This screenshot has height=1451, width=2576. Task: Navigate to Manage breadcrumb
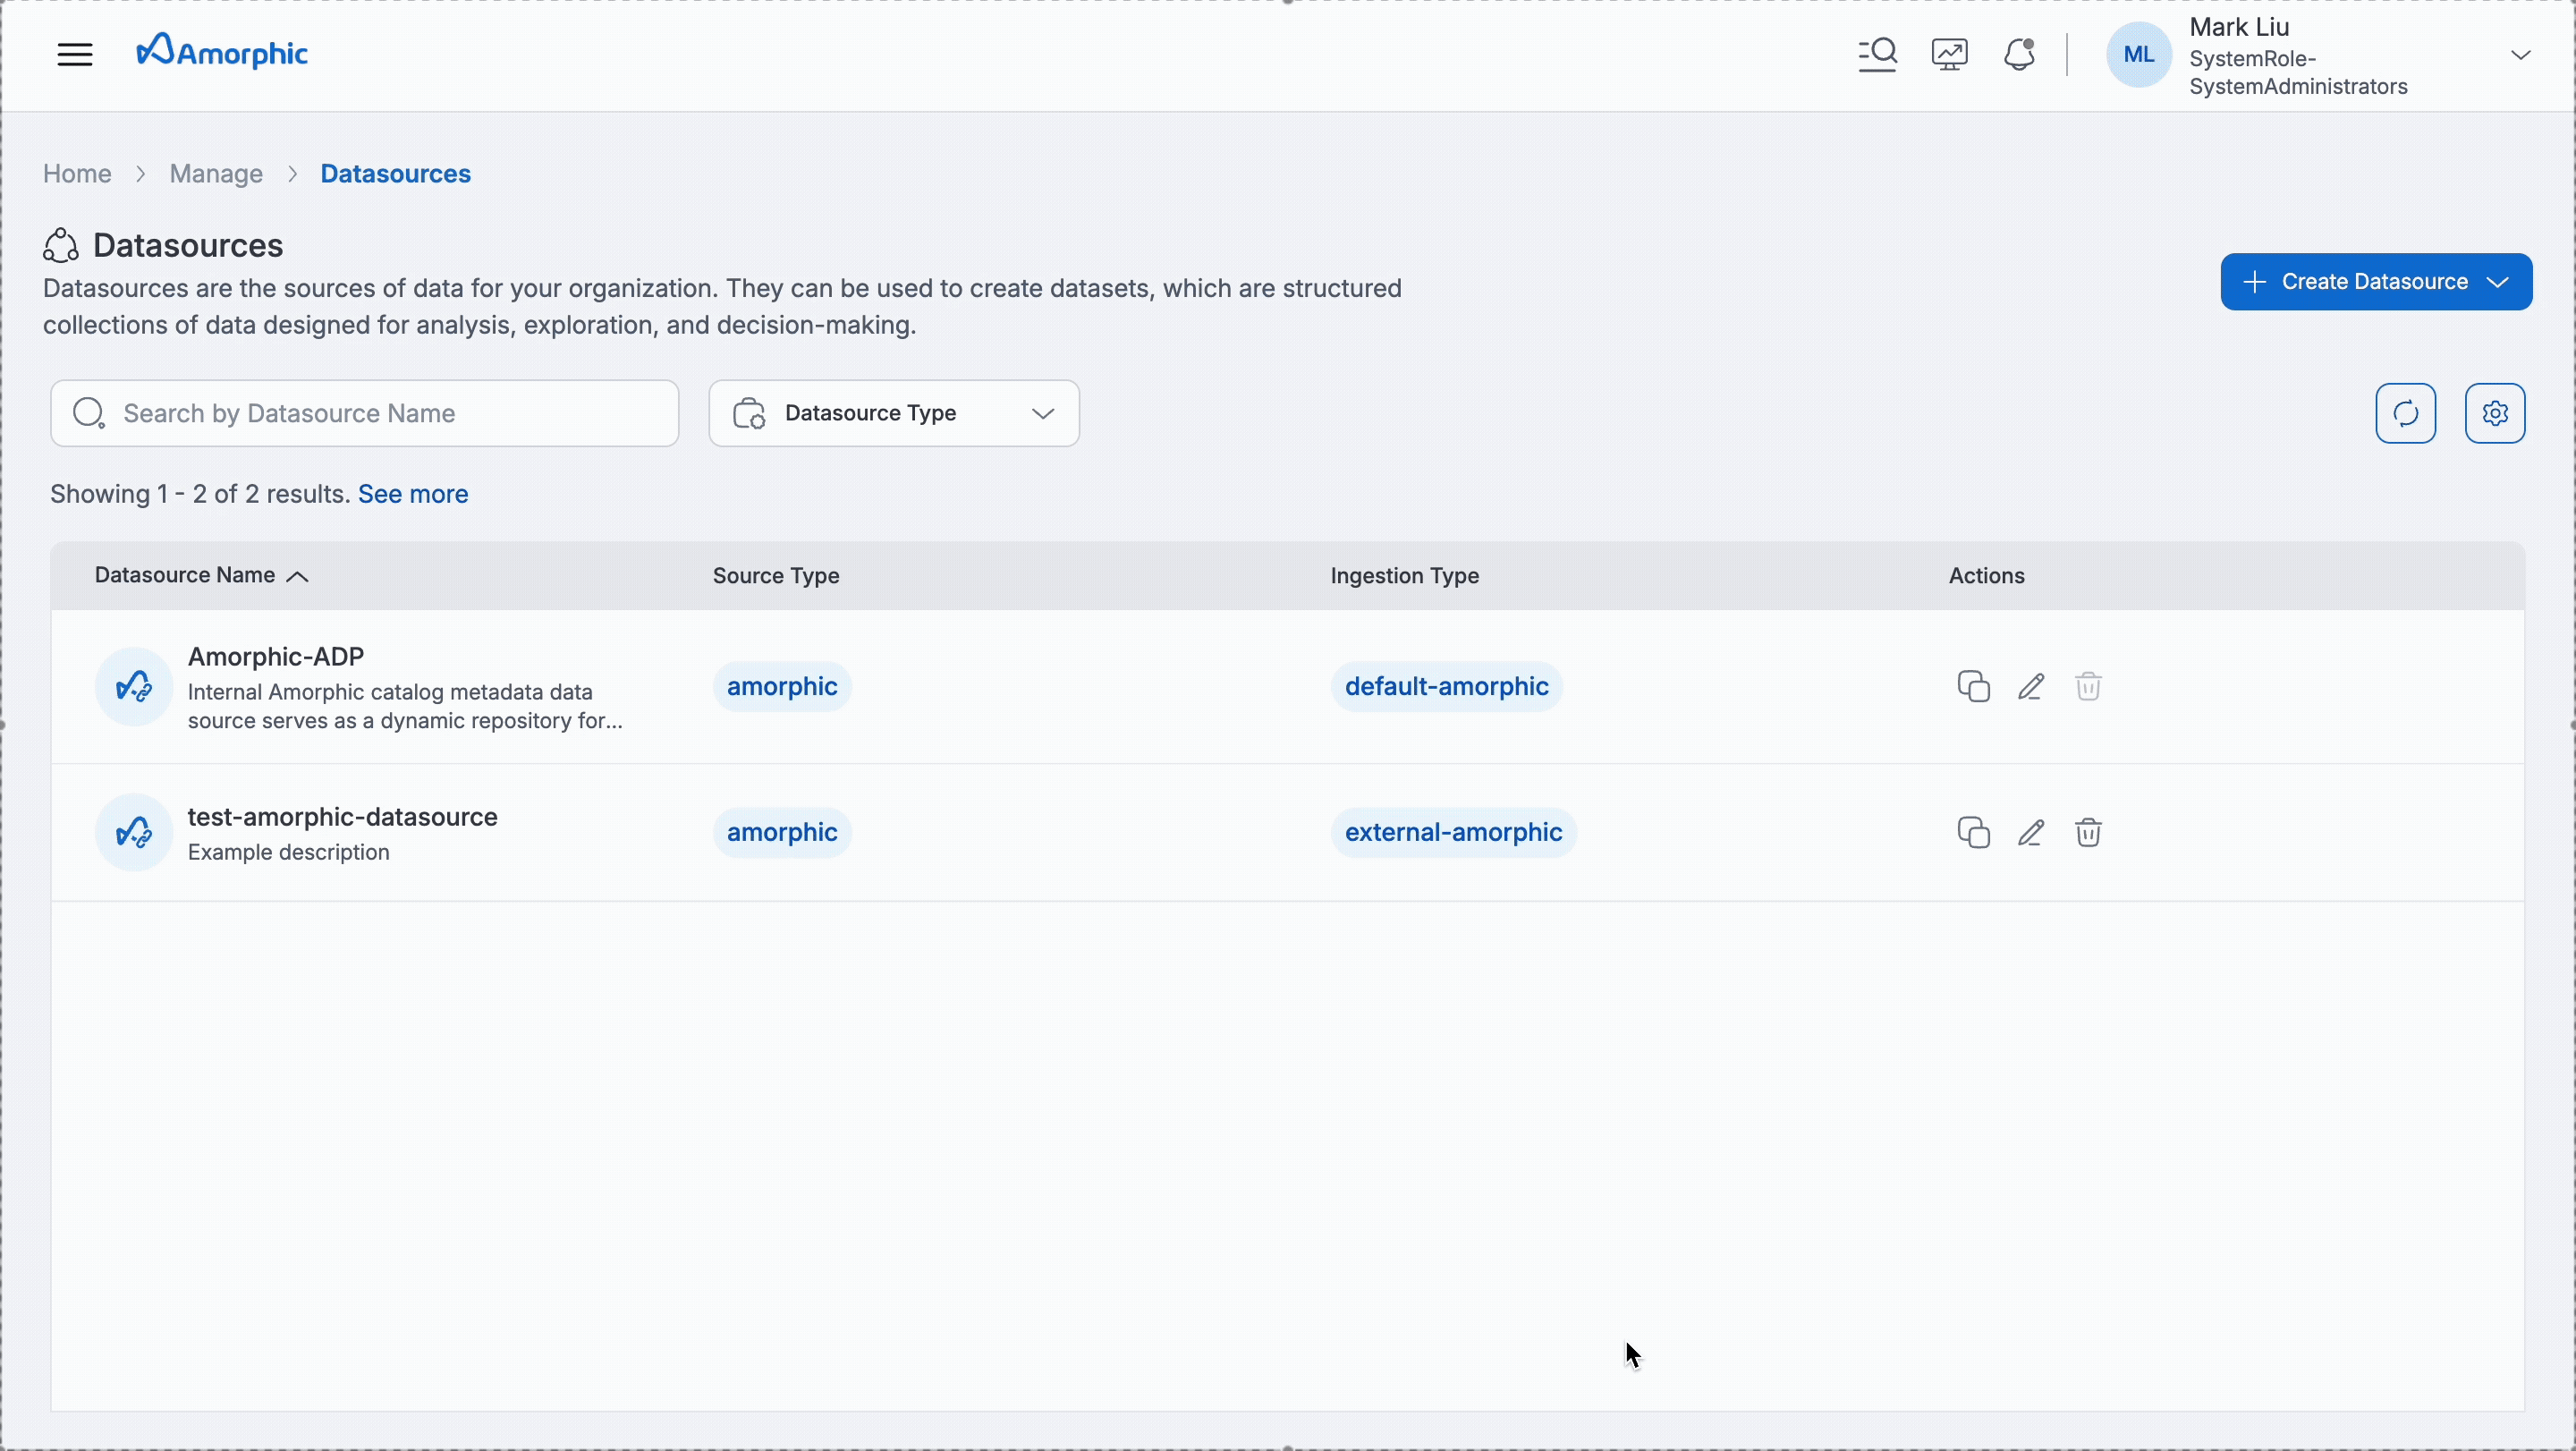pyautogui.click(x=216, y=174)
